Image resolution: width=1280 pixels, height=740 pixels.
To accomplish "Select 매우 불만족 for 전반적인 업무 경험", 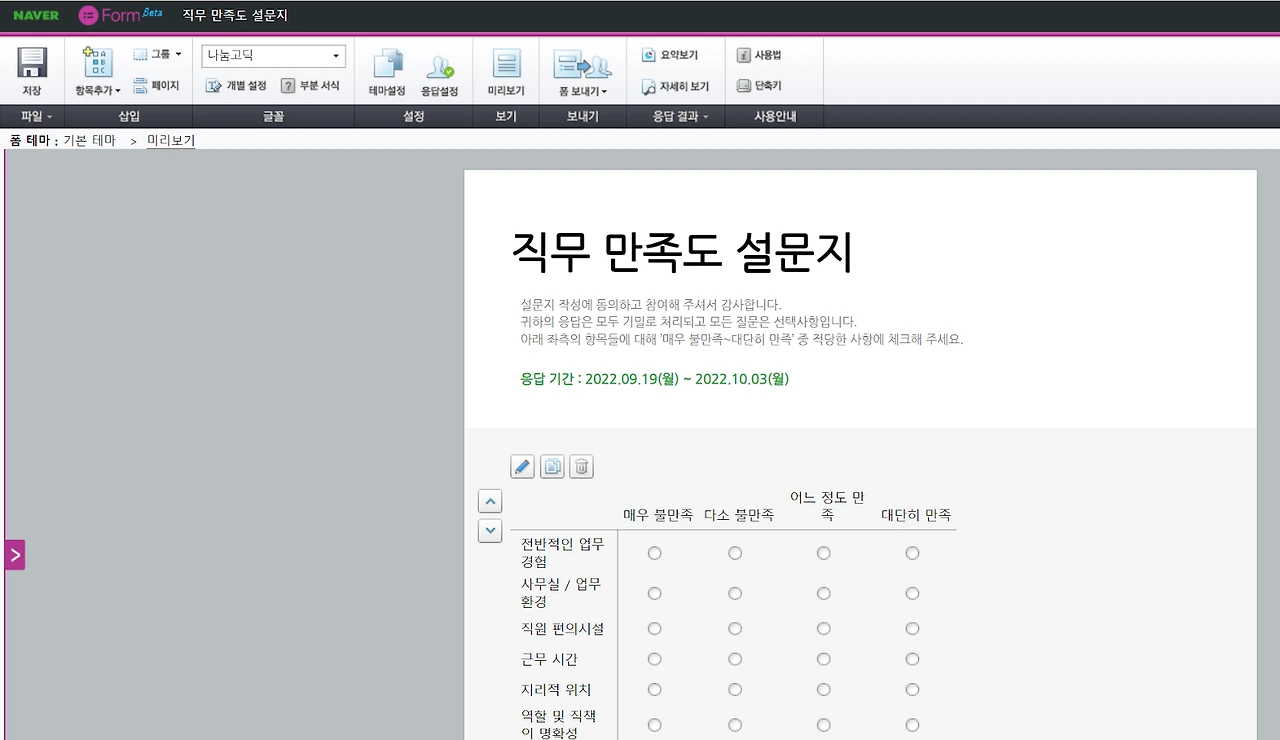I will [655, 553].
